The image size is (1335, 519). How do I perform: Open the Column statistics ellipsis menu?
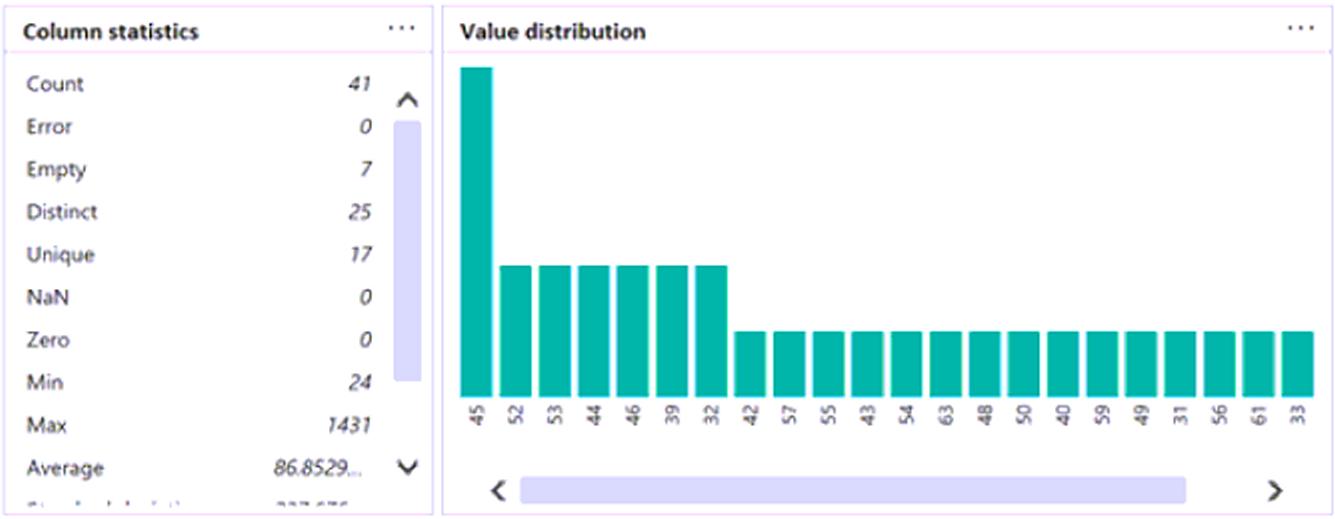point(401,29)
